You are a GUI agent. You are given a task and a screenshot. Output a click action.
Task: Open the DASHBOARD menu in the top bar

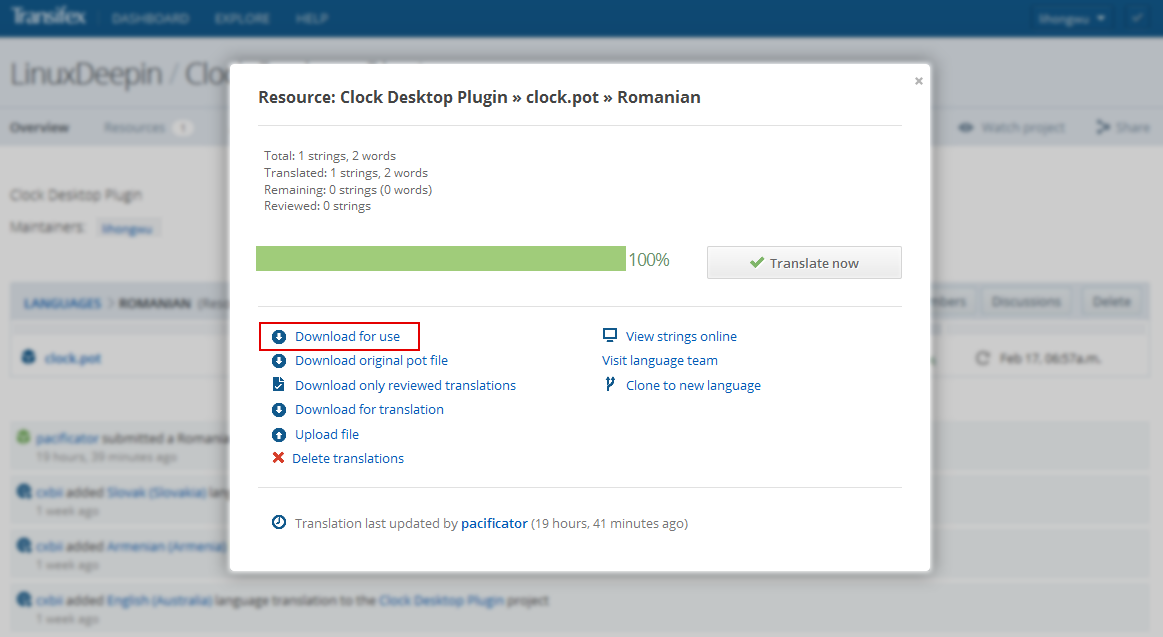click(151, 19)
